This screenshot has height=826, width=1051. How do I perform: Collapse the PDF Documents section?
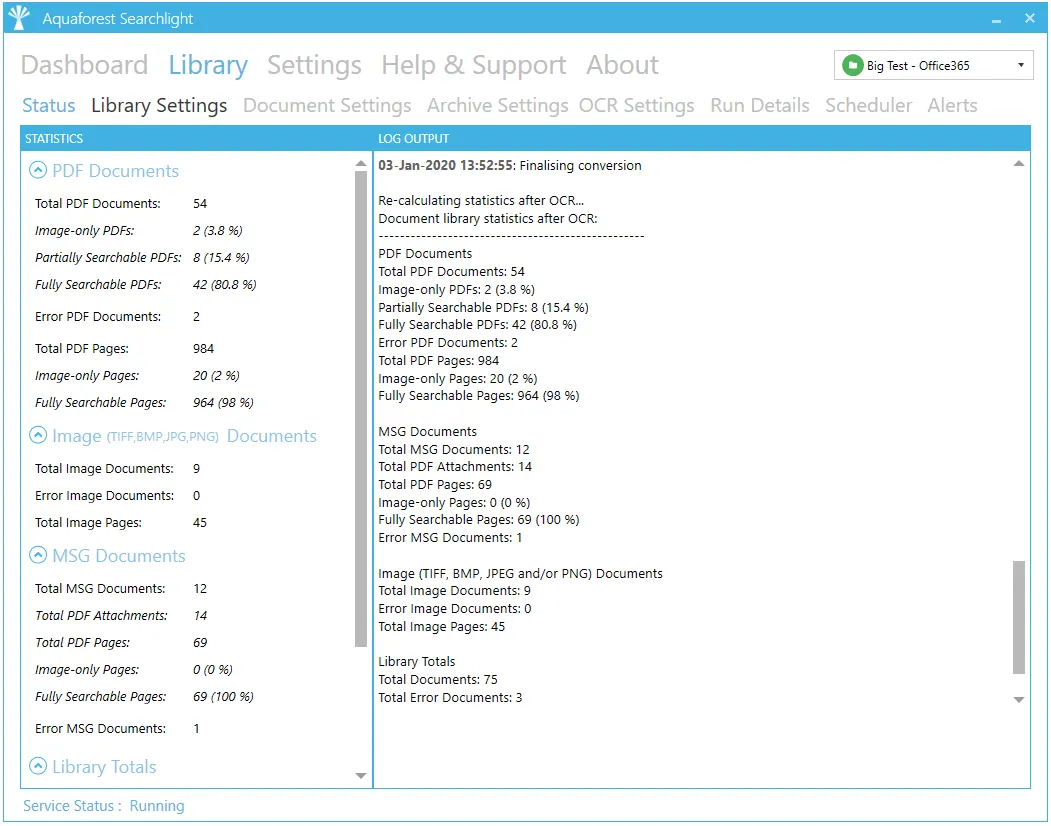(x=38, y=171)
